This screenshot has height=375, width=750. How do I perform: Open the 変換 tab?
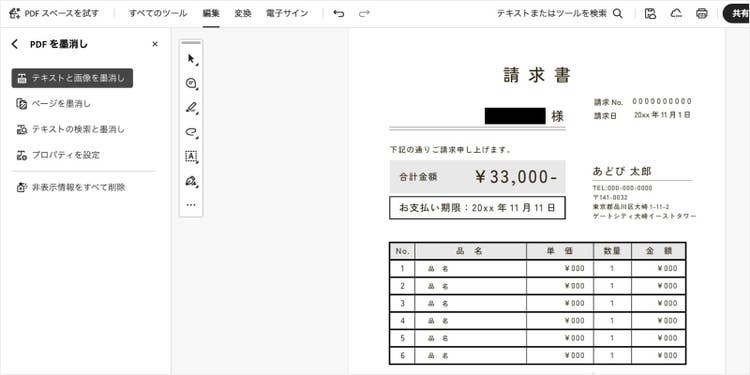[x=243, y=13]
